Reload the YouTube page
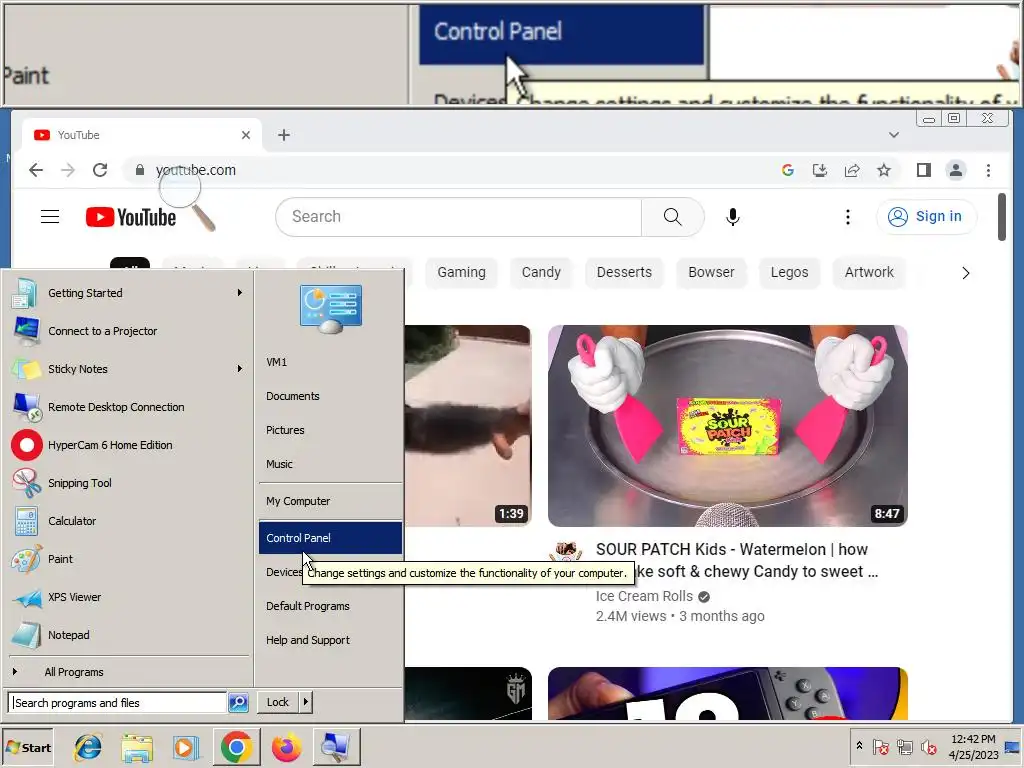This screenshot has height=768, width=1024. pos(100,170)
